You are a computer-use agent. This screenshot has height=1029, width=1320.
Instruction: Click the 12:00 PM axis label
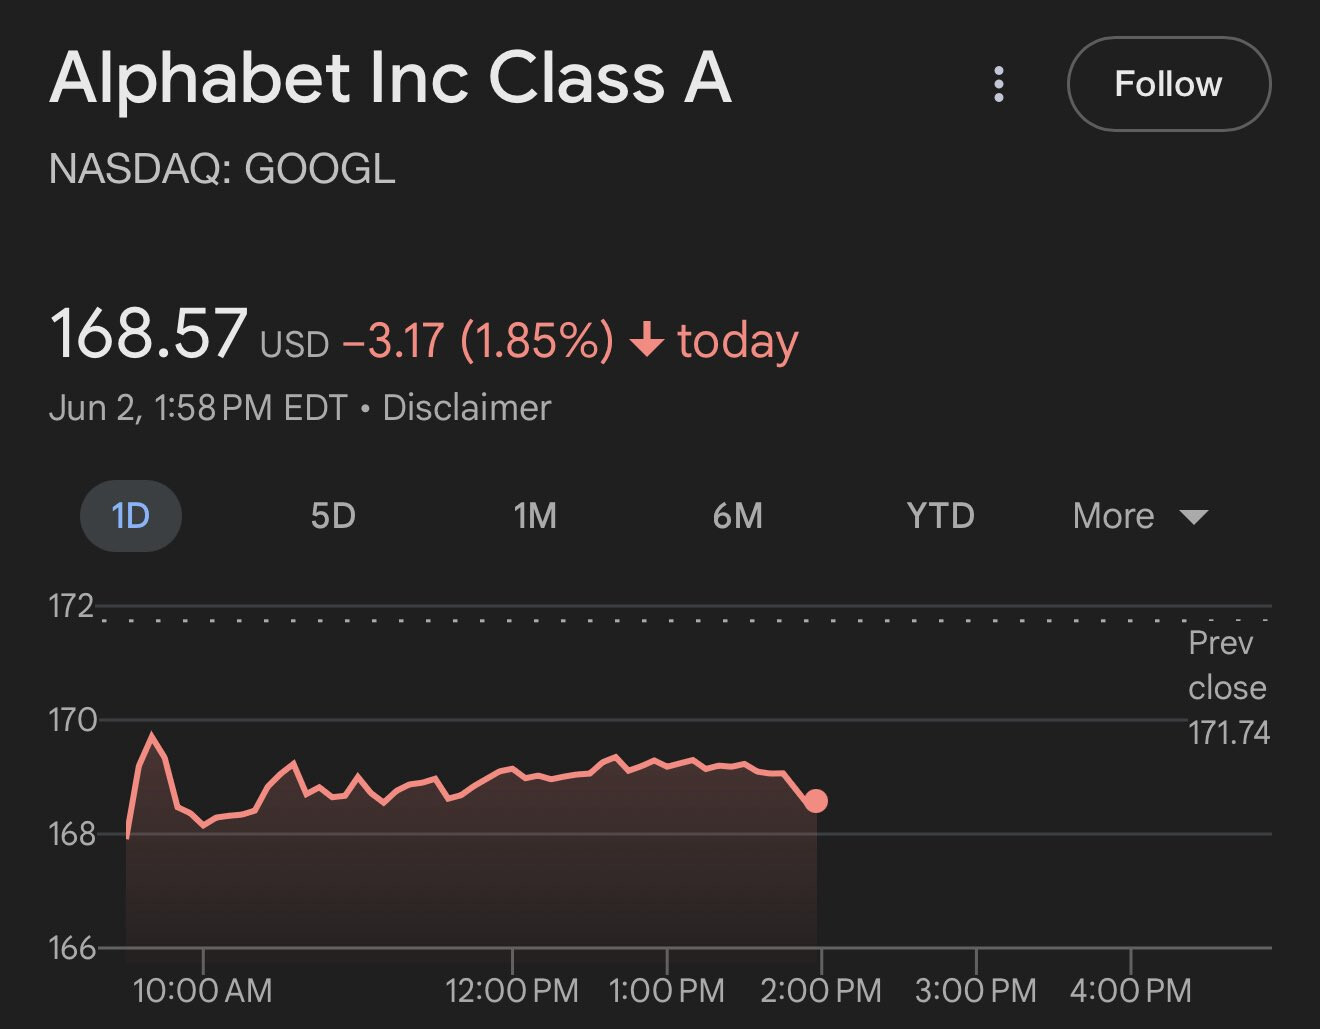tap(512, 991)
